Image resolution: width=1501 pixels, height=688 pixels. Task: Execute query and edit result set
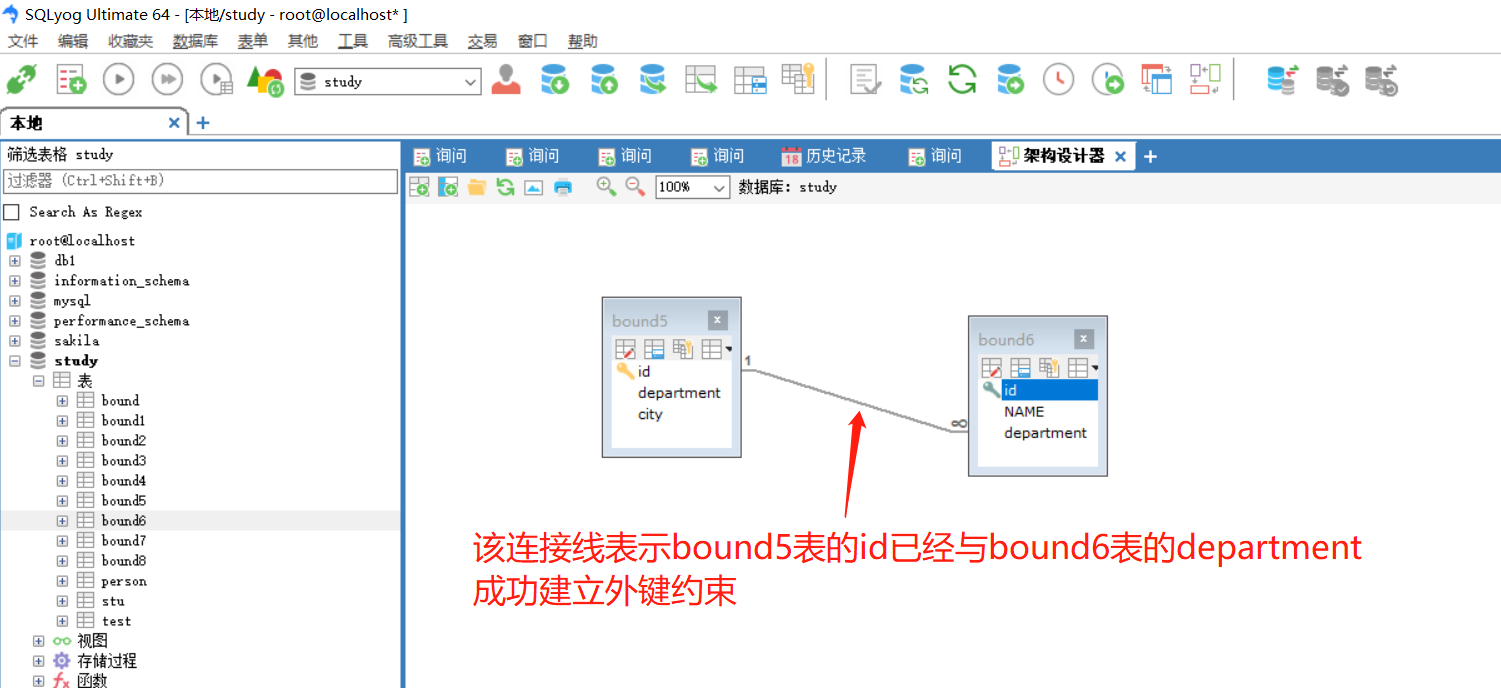coord(216,80)
